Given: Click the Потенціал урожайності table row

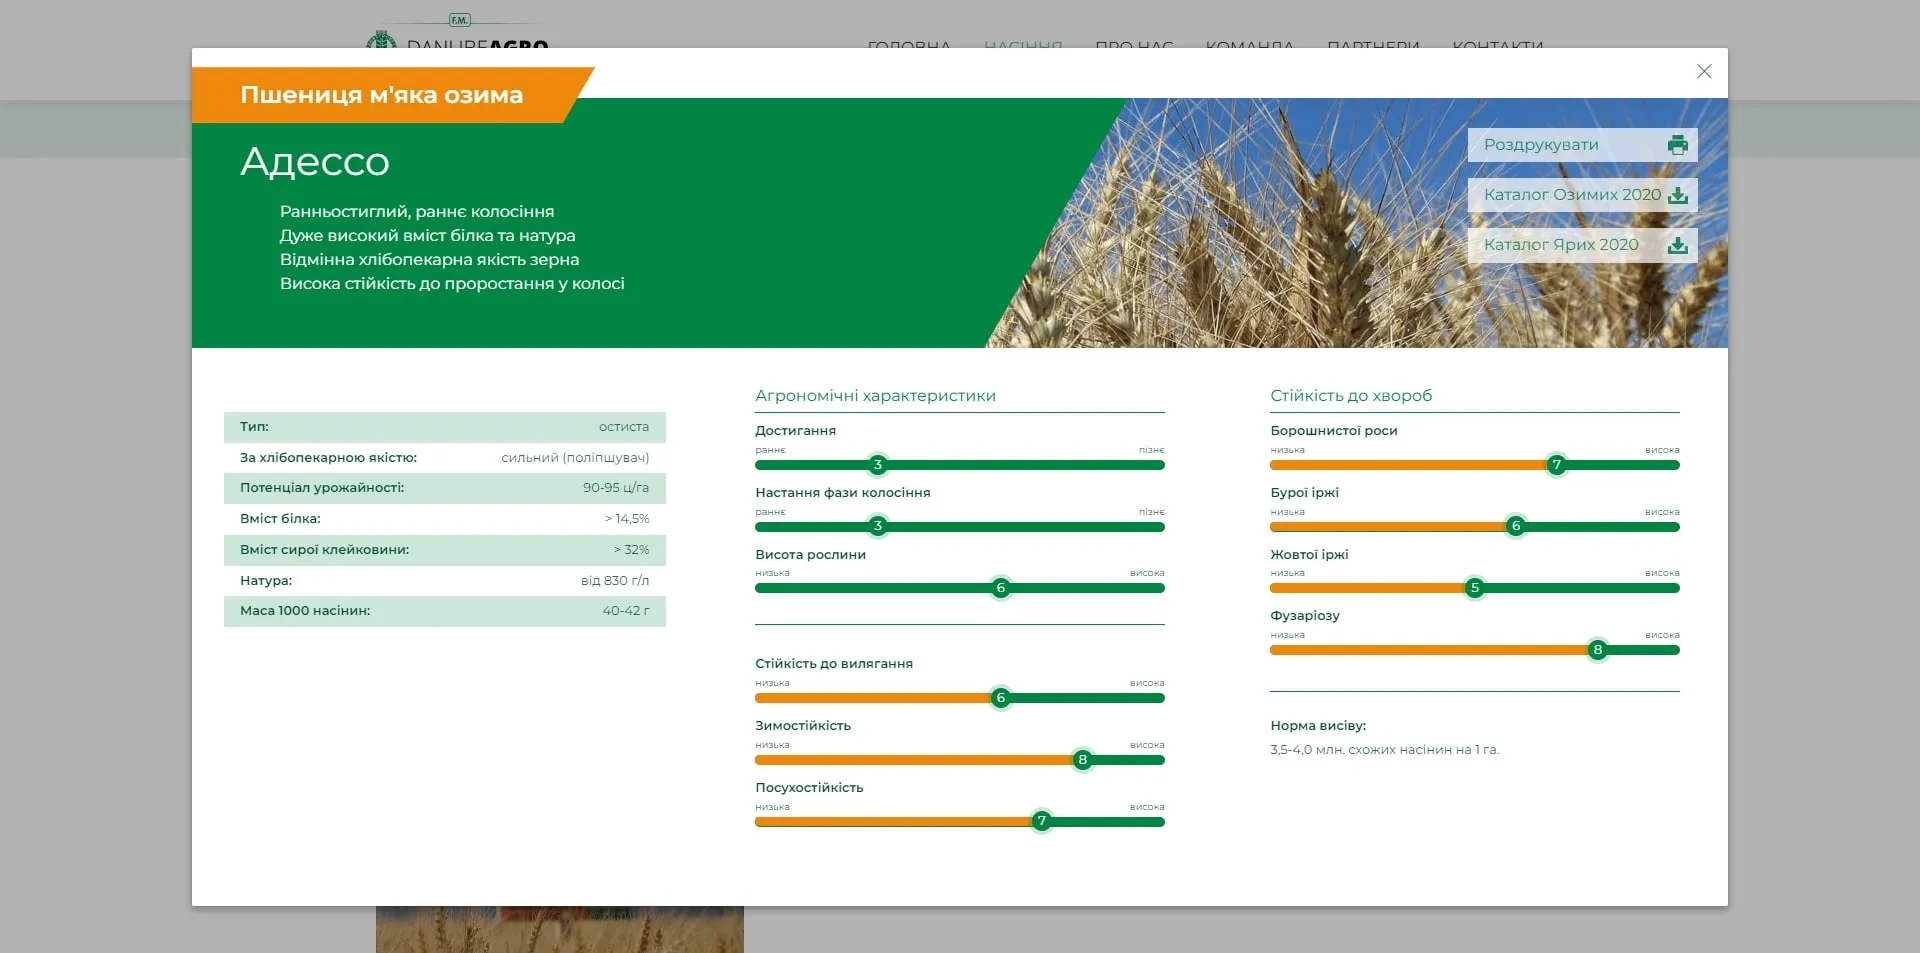Looking at the screenshot, I should tap(444, 488).
